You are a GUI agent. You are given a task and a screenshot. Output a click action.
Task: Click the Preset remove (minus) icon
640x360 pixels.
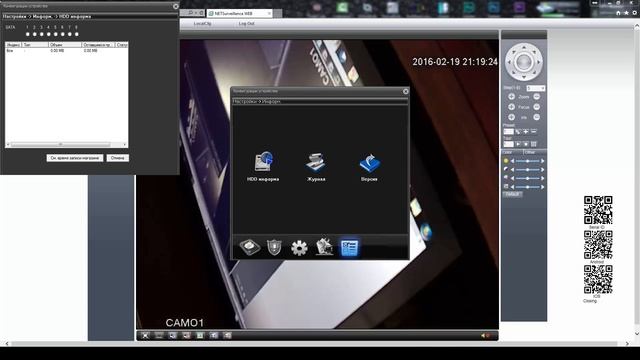coord(533,131)
